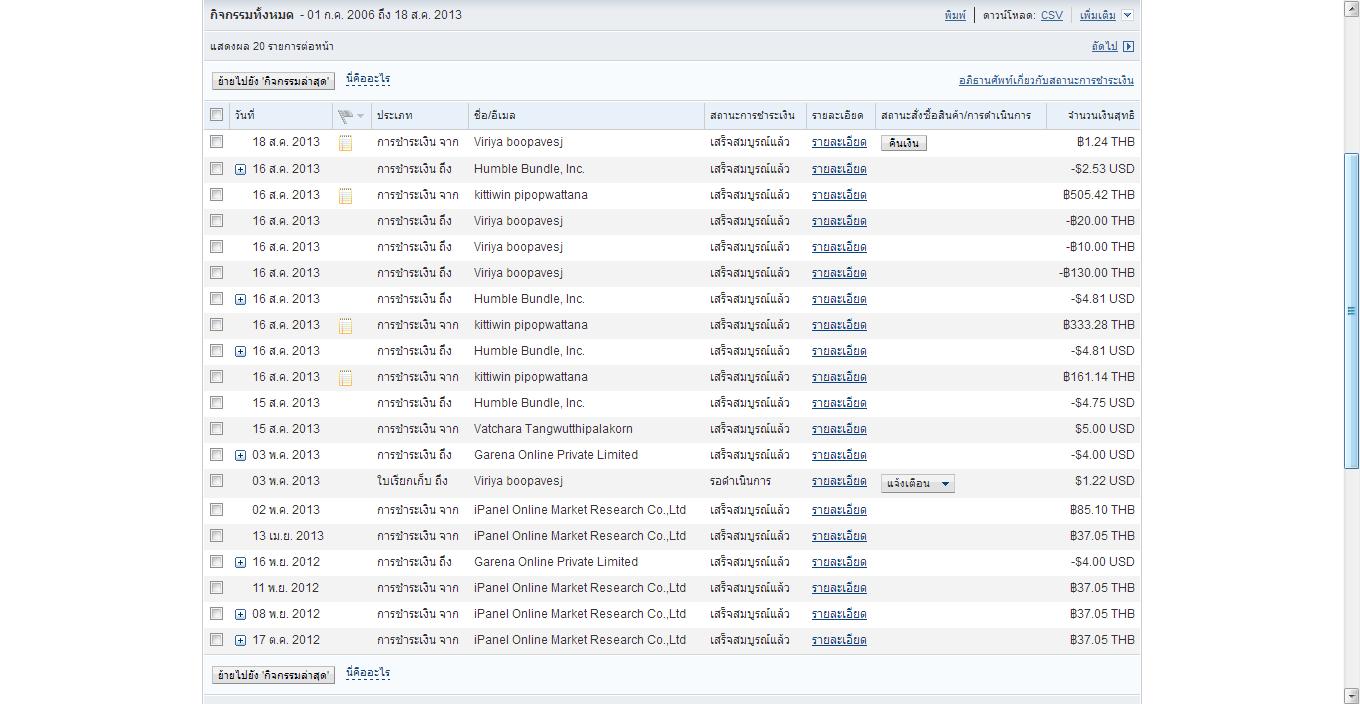
Task: Click the สถานะการชำระเงิน column header
Action: (x=752, y=115)
